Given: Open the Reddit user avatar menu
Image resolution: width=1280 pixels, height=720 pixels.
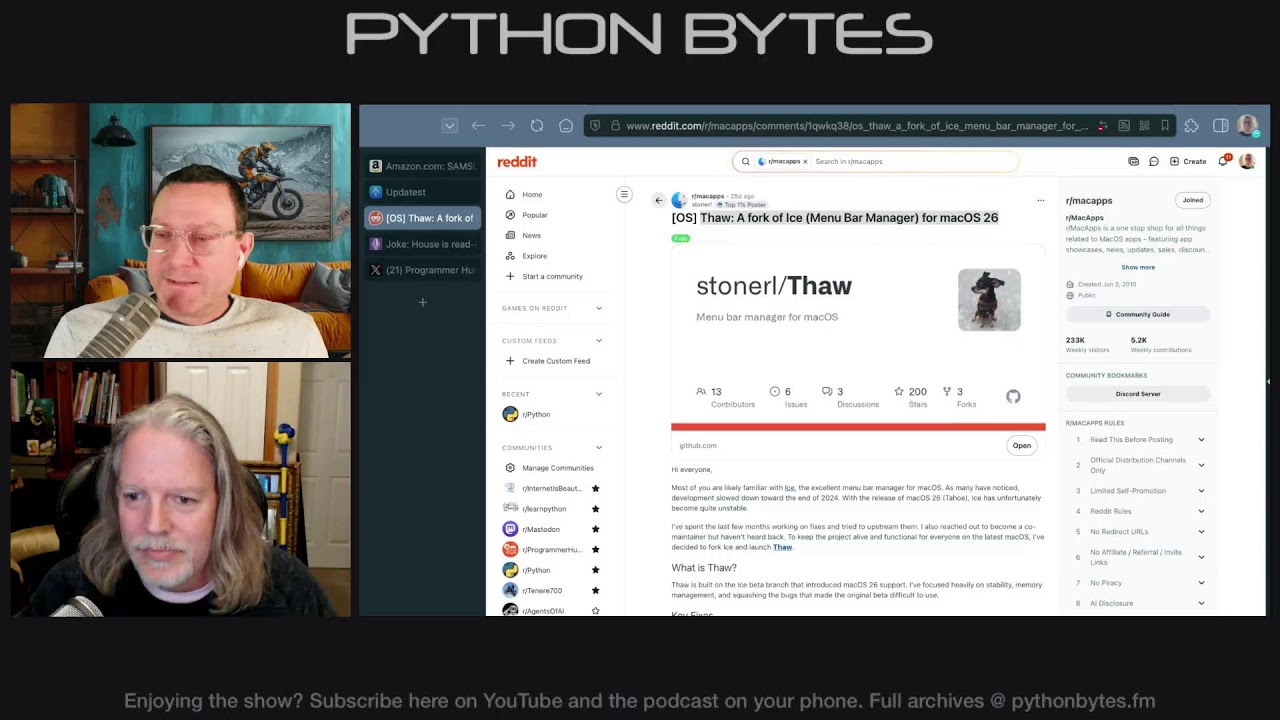Looking at the screenshot, I should [x=1246, y=161].
